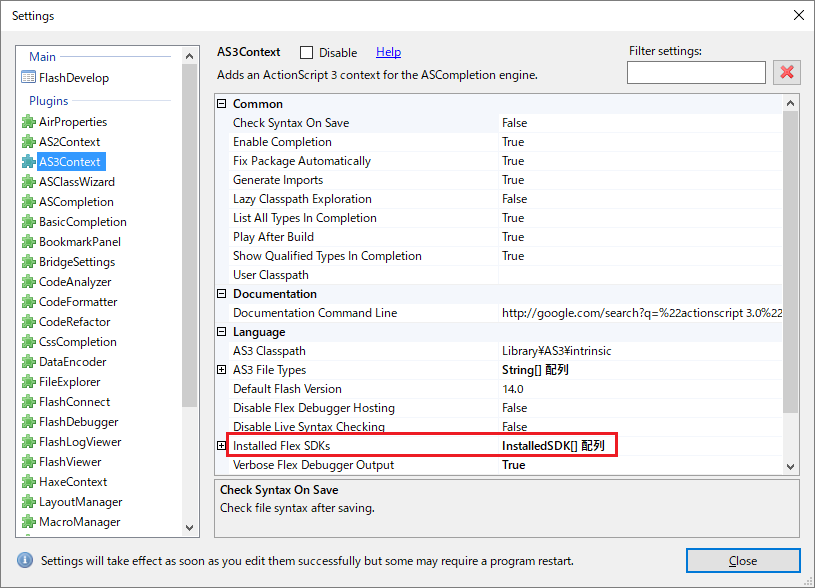Collapse the Documentation category
This screenshot has width=815, height=588.
[221, 294]
